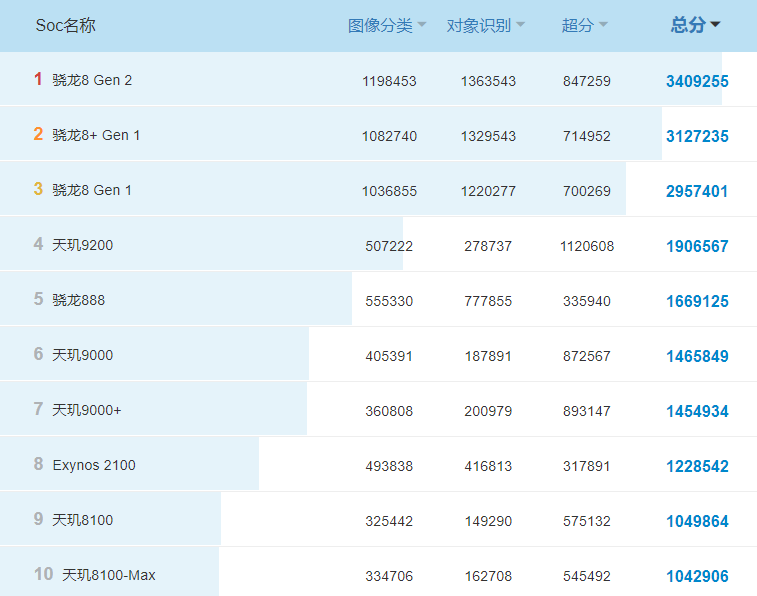Click image classification value 334706
Image resolution: width=757 pixels, height=596 pixels.
pos(389,576)
